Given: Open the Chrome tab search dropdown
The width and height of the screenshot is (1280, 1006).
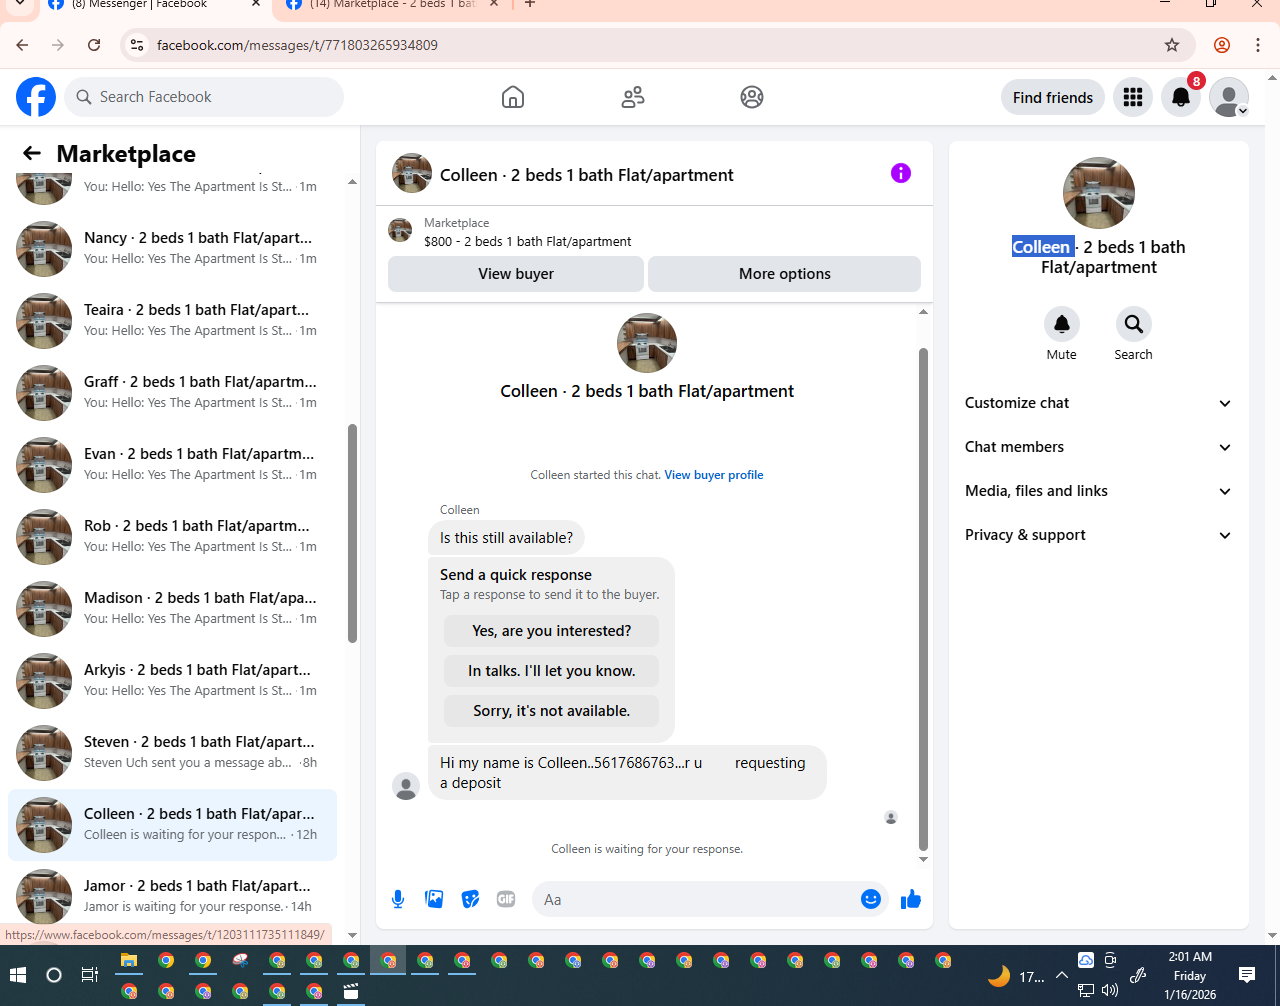Looking at the screenshot, I should pyautogui.click(x=20, y=5).
